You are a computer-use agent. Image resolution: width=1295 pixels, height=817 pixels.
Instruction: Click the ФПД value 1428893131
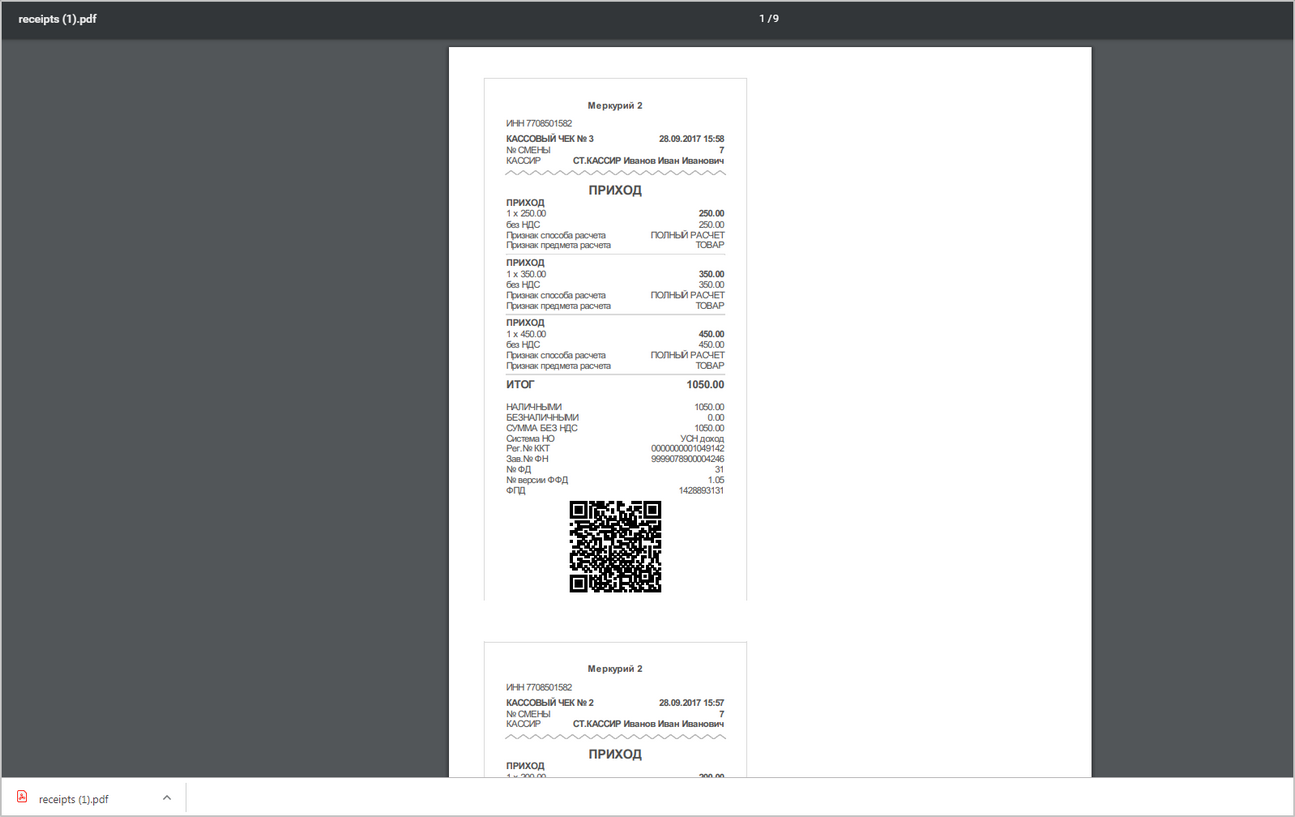pyautogui.click(x=701, y=491)
